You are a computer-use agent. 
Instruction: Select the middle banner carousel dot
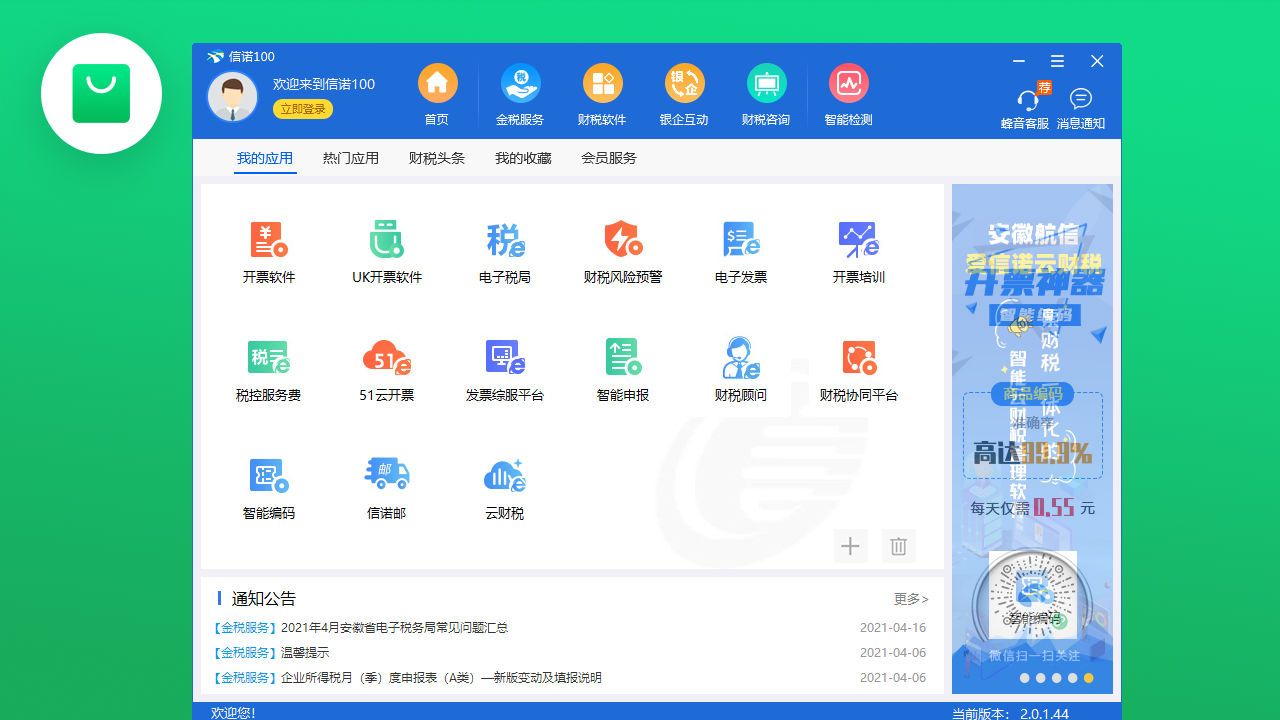1056,678
